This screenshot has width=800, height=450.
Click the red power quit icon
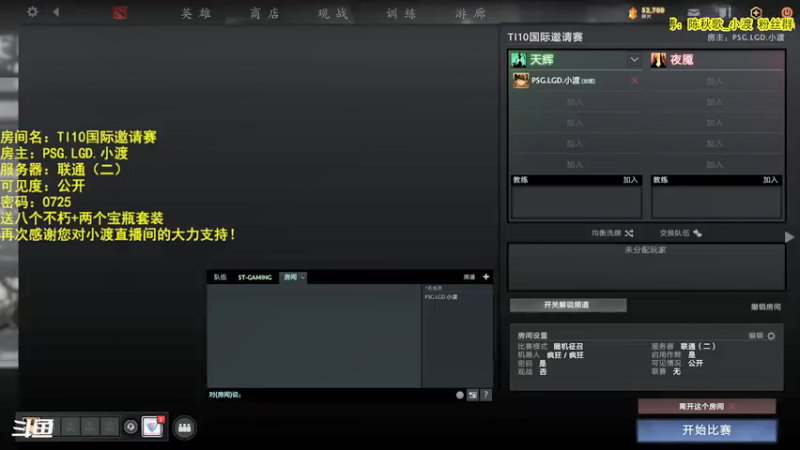786,12
